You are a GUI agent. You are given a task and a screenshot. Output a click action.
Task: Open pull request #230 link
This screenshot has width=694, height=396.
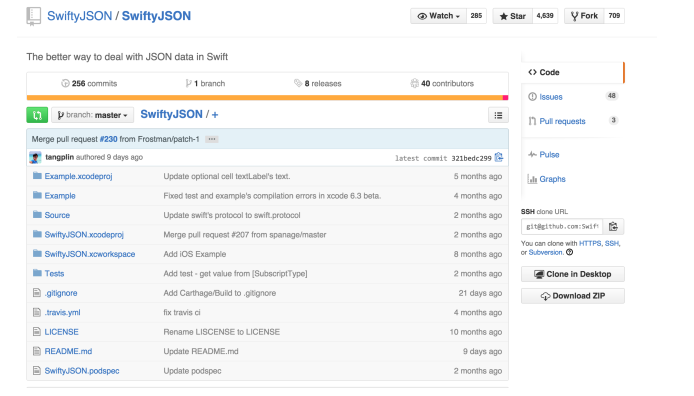108,139
